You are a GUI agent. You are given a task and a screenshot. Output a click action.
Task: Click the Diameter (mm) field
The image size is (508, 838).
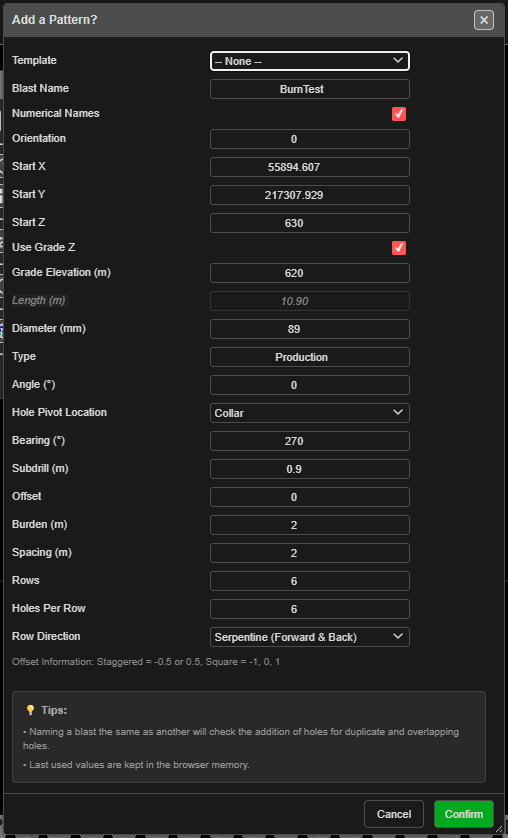pyautogui.click(x=310, y=329)
